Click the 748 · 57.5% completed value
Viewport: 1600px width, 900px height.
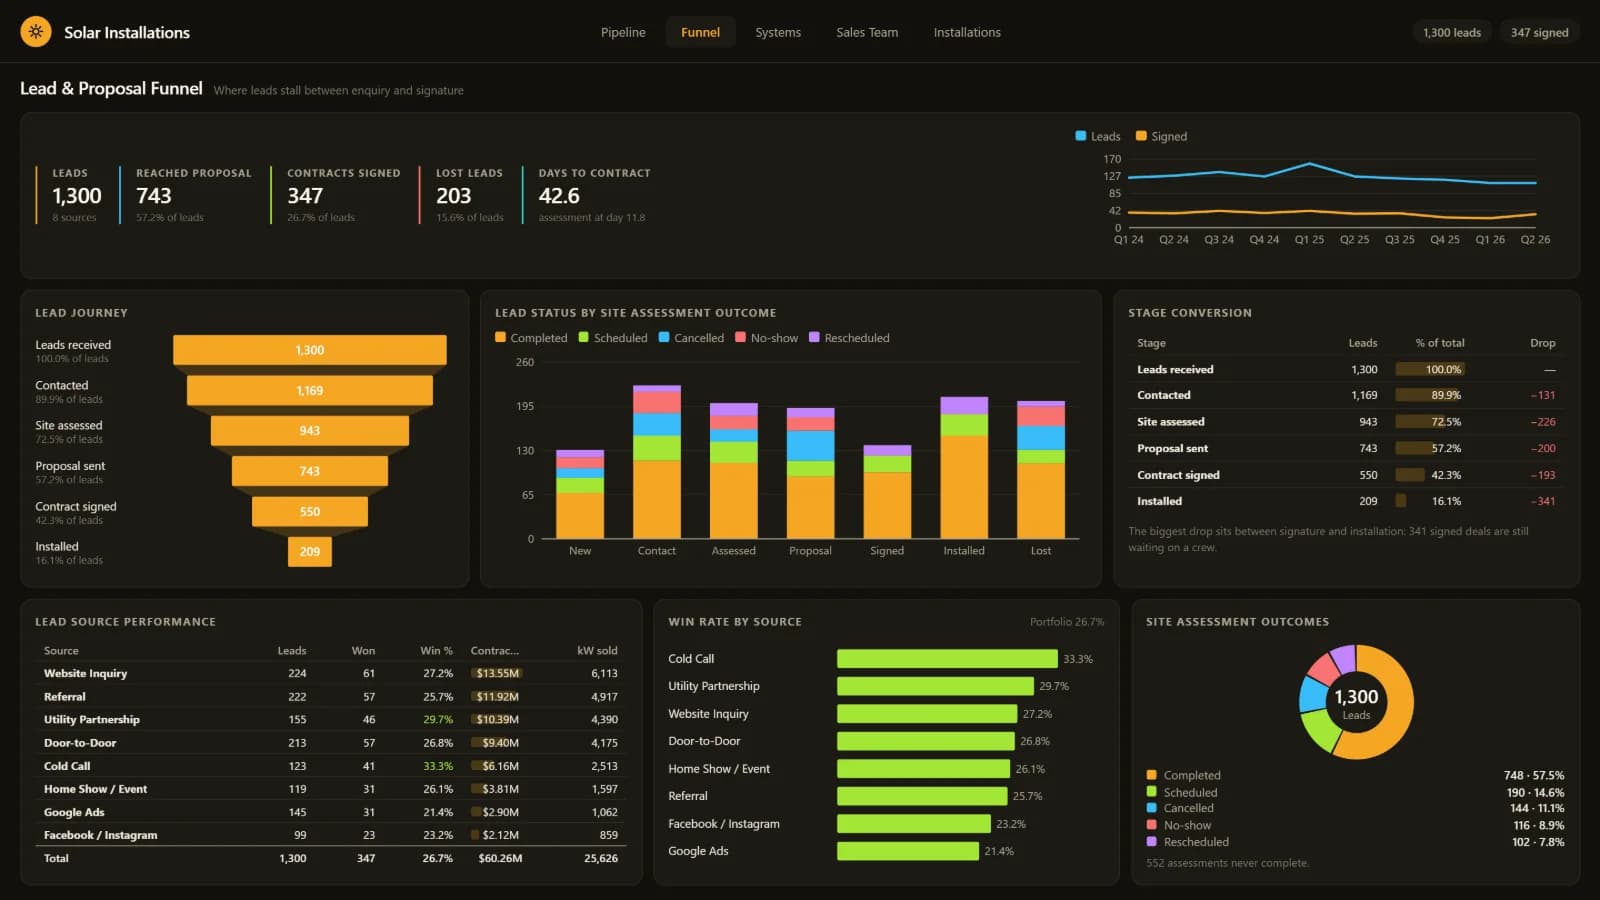(1534, 775)
